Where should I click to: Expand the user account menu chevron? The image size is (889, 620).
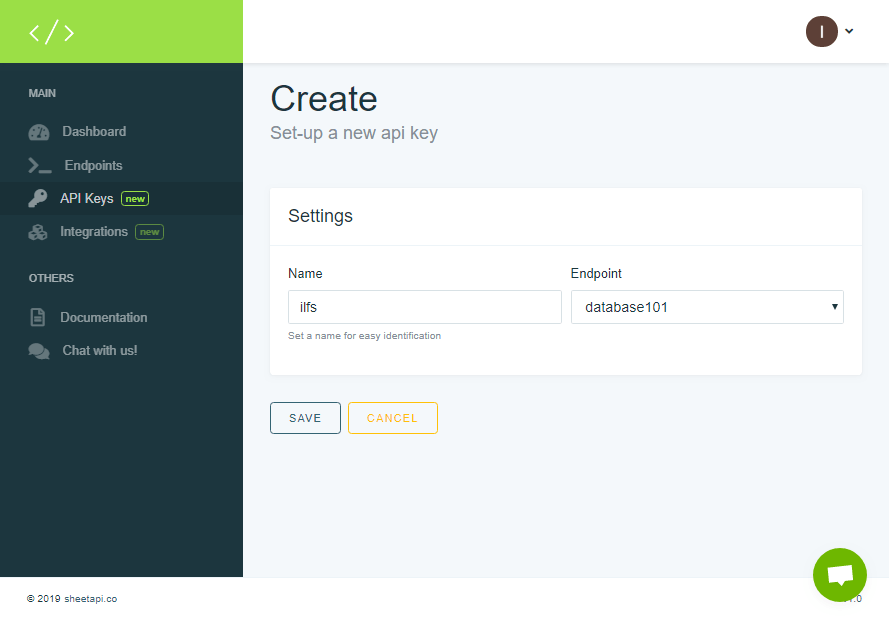point(849,31)
